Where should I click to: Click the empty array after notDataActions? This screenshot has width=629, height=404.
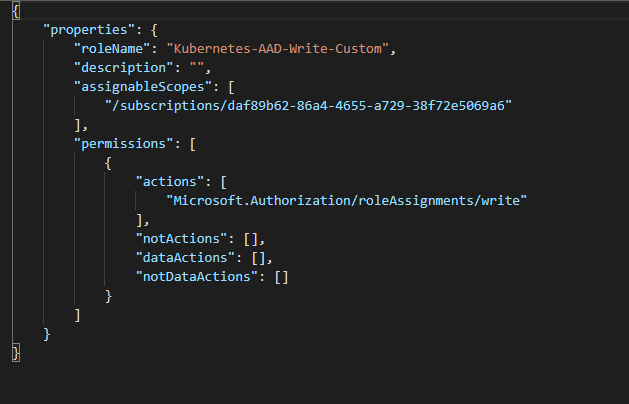pyautogui.click(x=281, y=277)
